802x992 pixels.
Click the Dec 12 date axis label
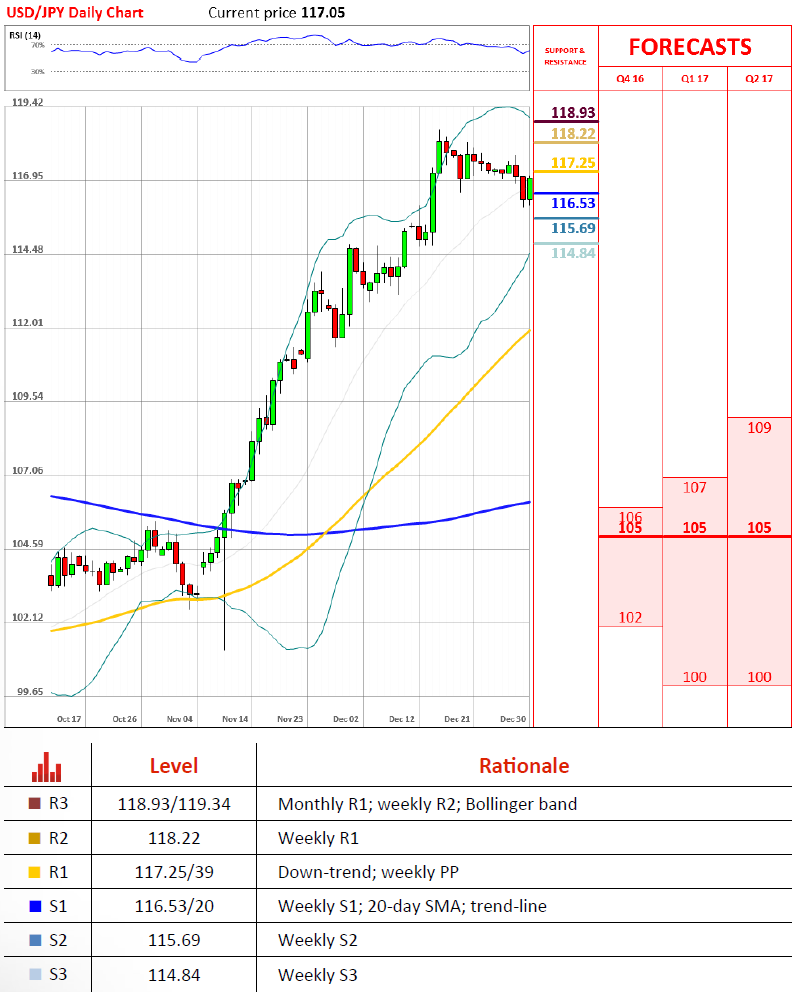[x=402, y=719]
